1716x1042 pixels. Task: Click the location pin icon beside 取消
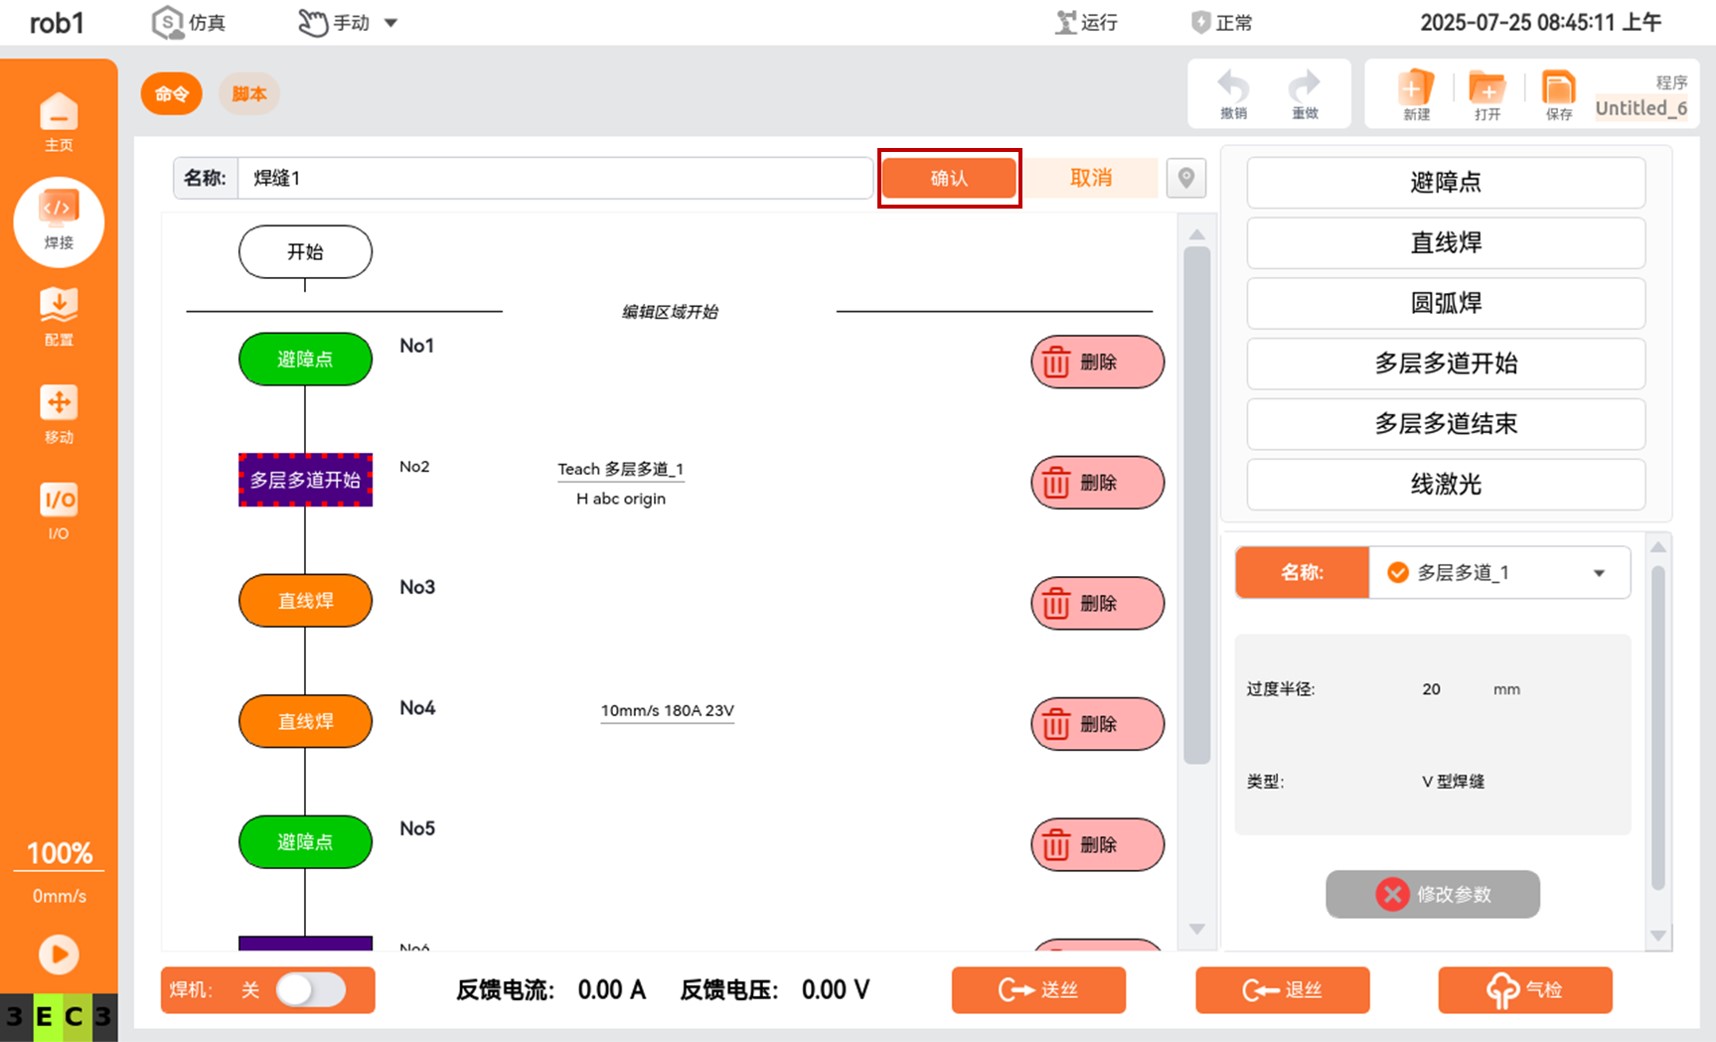[1186, 178]
